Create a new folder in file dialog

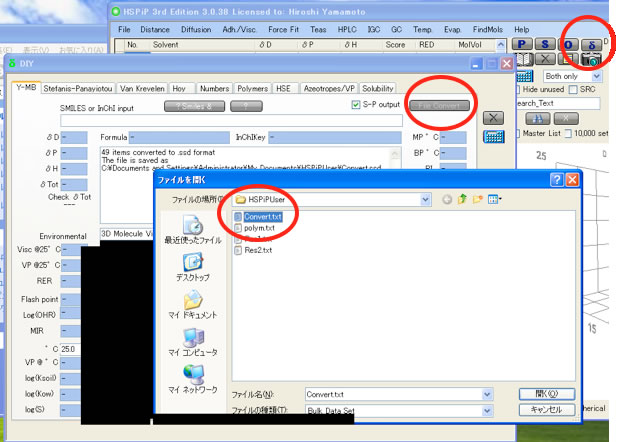coord(478,200)
